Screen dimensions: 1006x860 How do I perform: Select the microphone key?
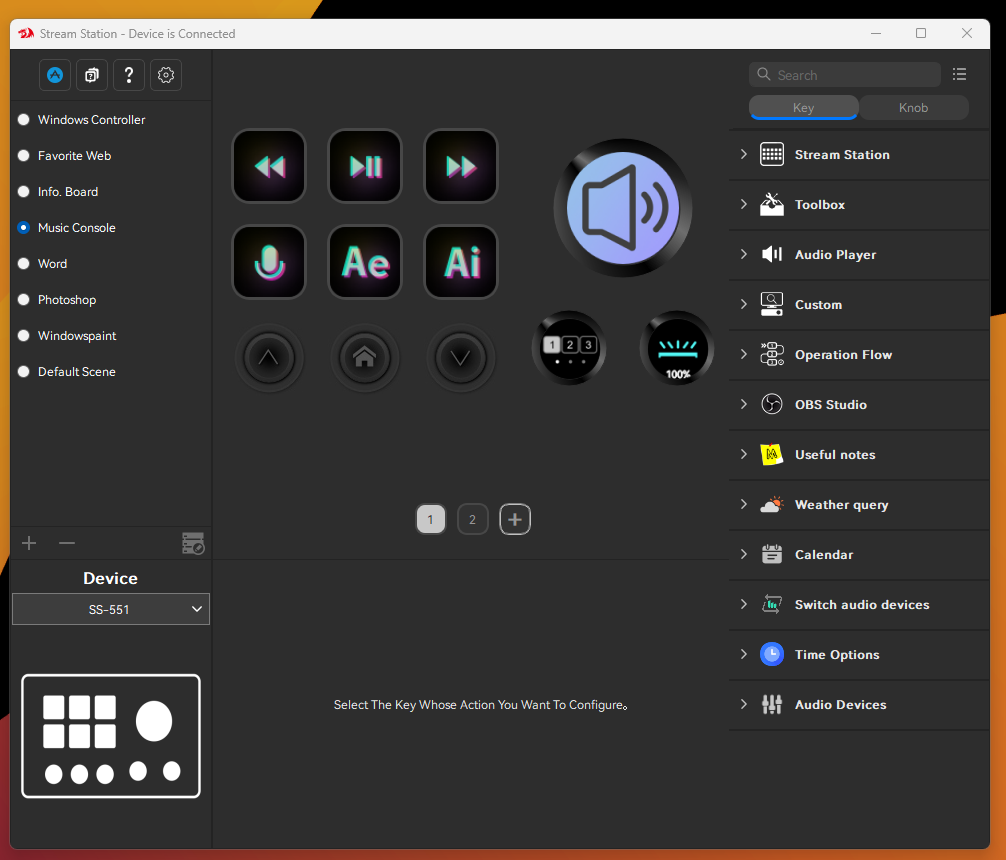click(269, 262)
